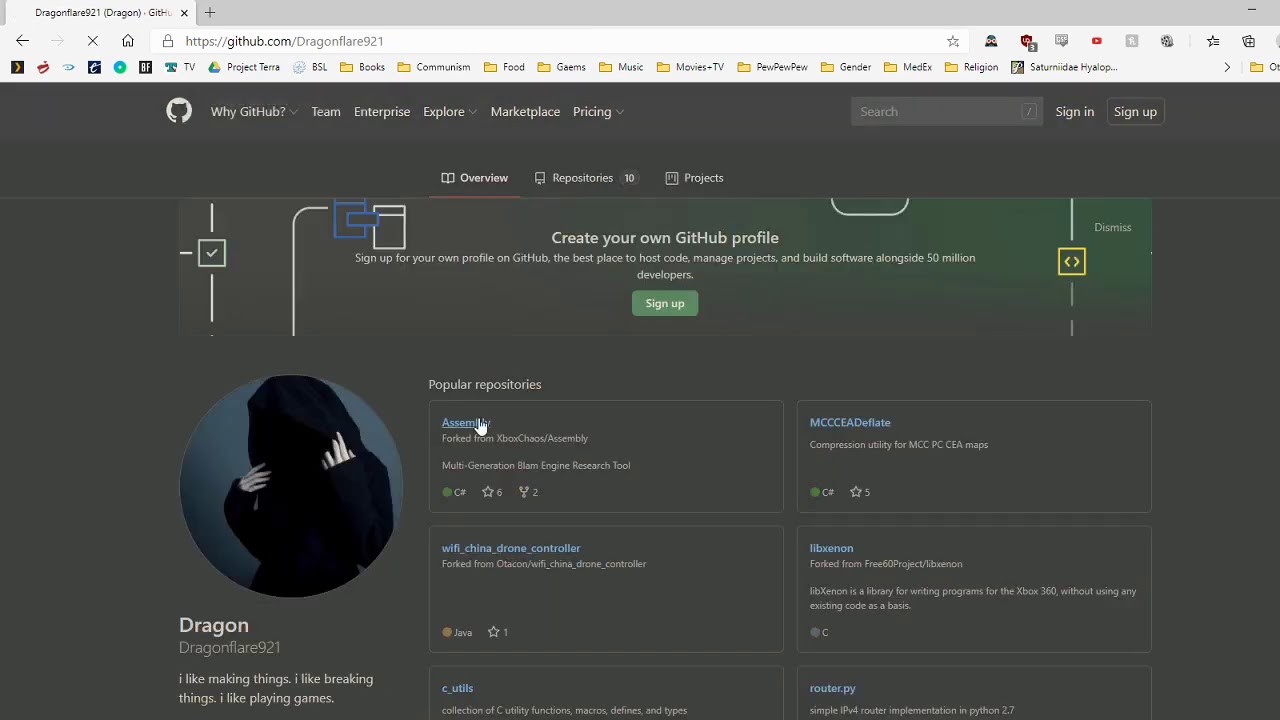Viewport: 1280px width, 720px height.
Task: Close the Dragonflare921 GitHub tab
Action: (184, 13)
